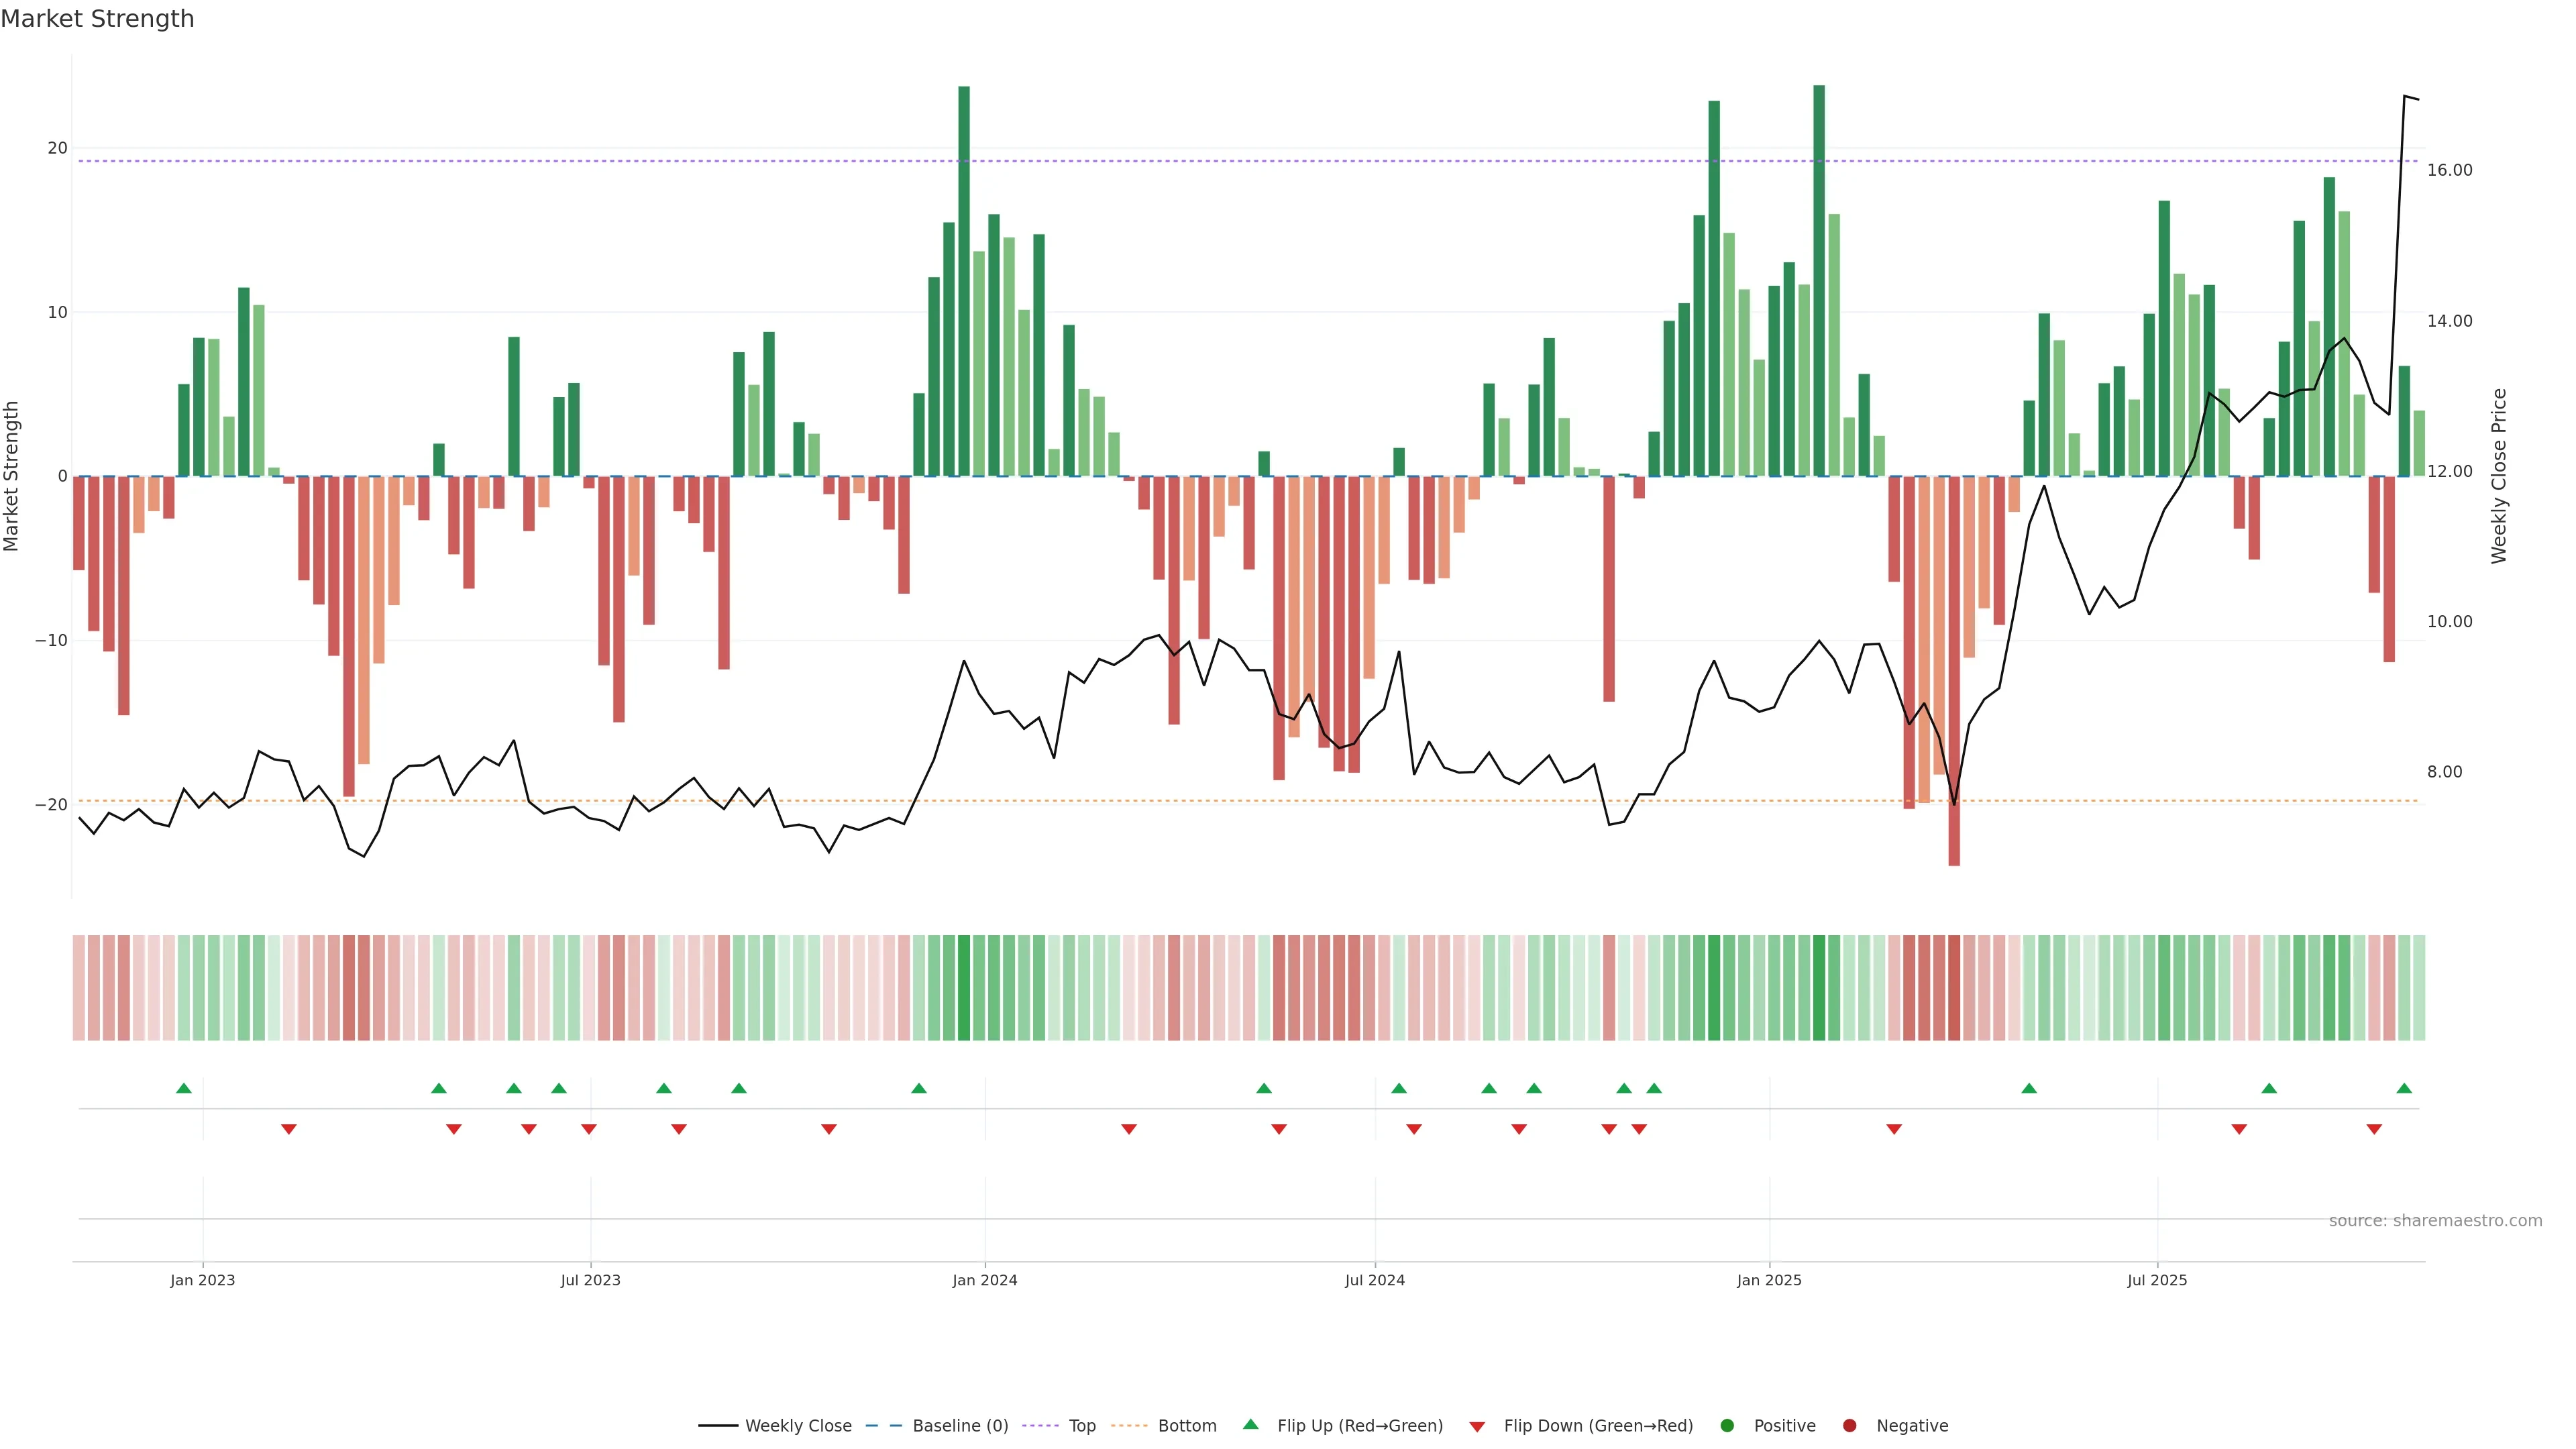The width and height of the screenshot is (2576, 1449).
Task: Click the first green flip-up triangle marker
Action: click(x=184, y=1088)
